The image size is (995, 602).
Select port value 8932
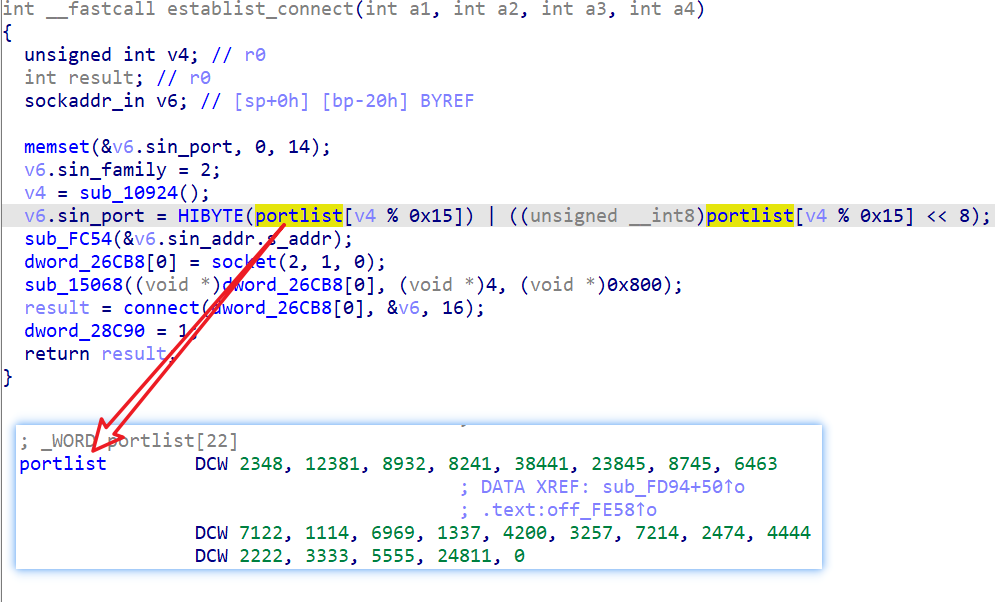404,464
